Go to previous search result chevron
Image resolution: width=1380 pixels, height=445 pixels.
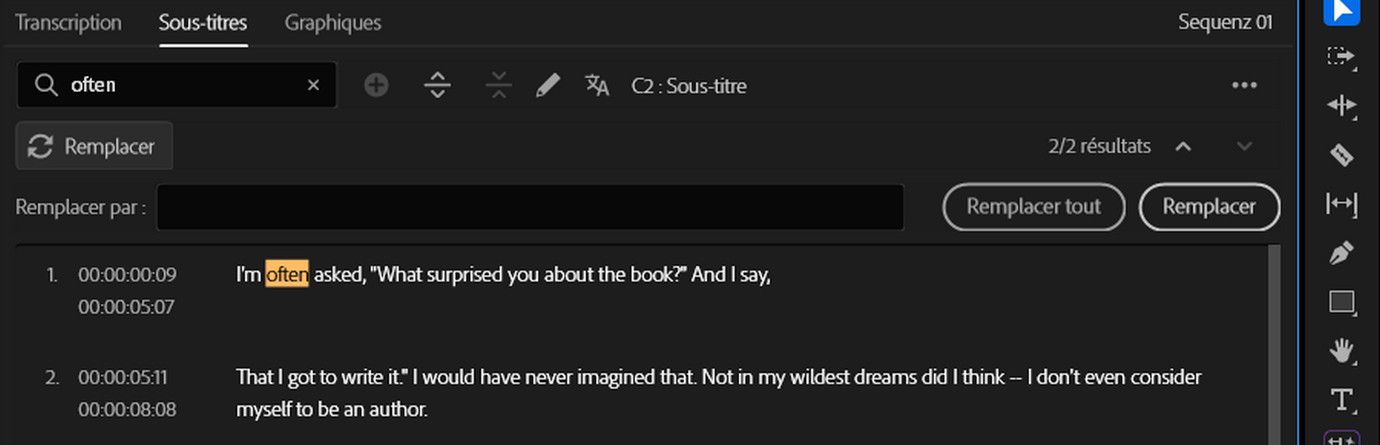click(x=1183, y=147)
